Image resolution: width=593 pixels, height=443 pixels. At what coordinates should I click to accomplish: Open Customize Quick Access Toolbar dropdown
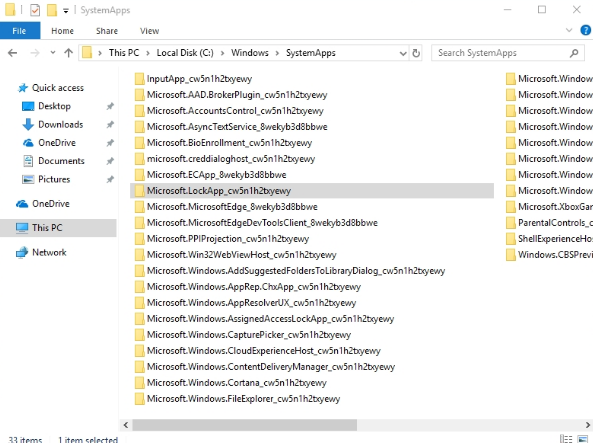(x=66, y=11)
